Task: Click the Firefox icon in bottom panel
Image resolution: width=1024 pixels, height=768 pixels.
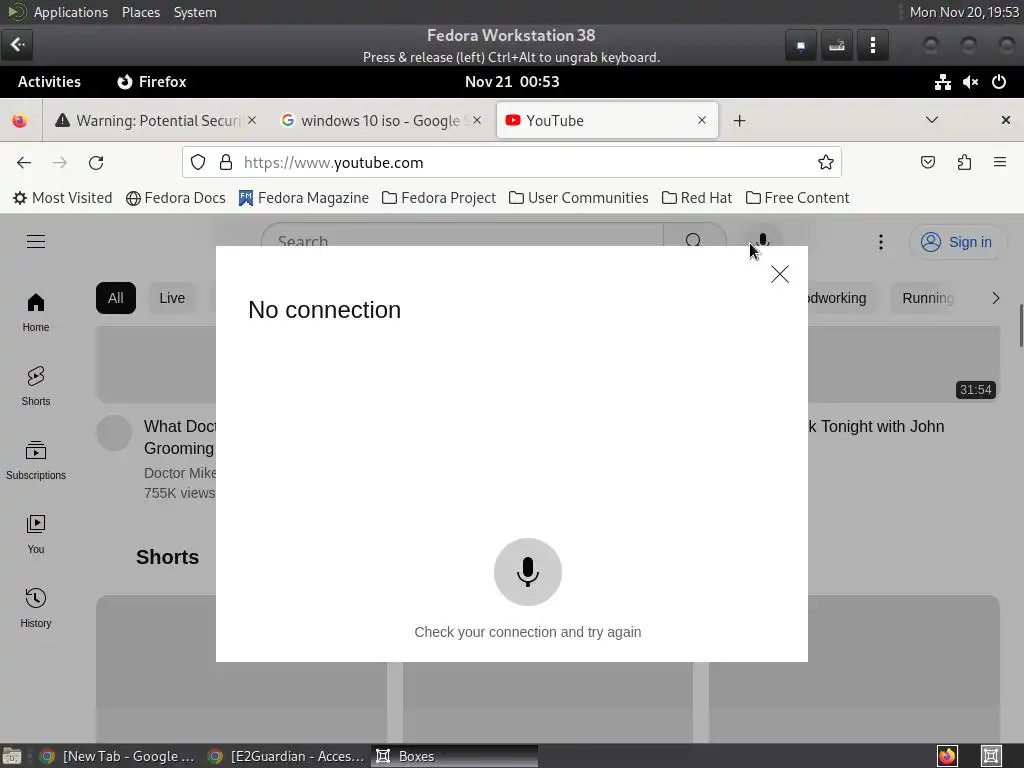Action: point(947,756)
